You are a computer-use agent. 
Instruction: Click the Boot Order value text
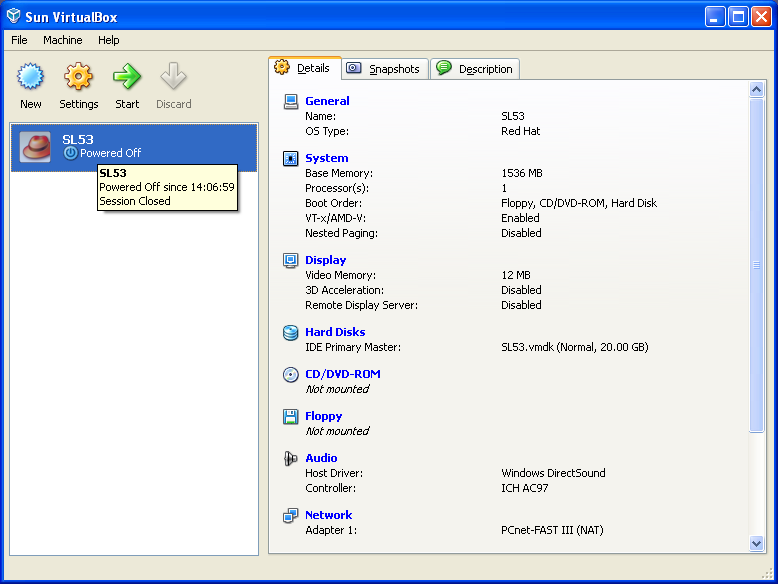(579, 203)
